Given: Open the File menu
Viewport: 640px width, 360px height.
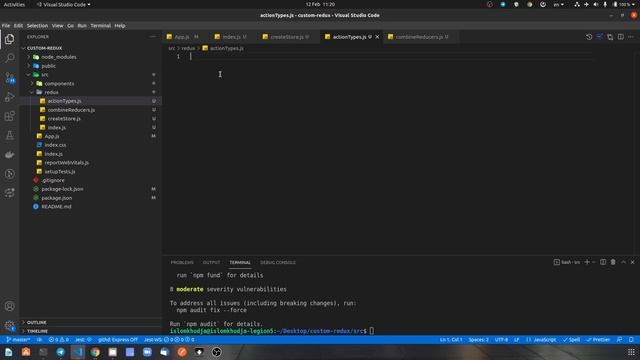Looking at the screenshot, I should tap(6, 25).
